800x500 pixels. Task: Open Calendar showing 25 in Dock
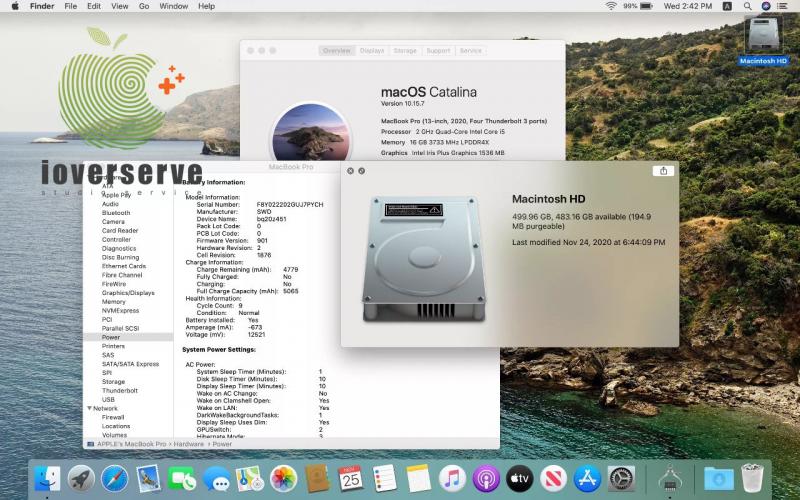(x=351, y=479)
